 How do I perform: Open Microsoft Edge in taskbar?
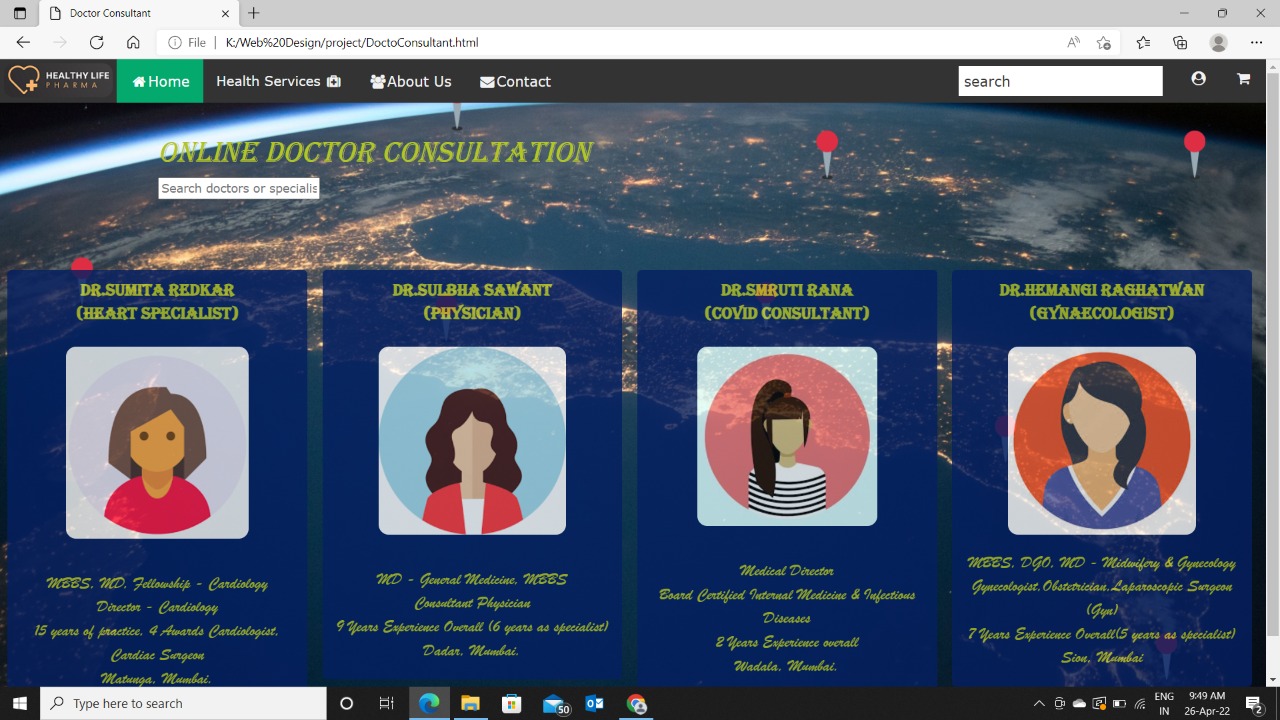tap(429, 704)
